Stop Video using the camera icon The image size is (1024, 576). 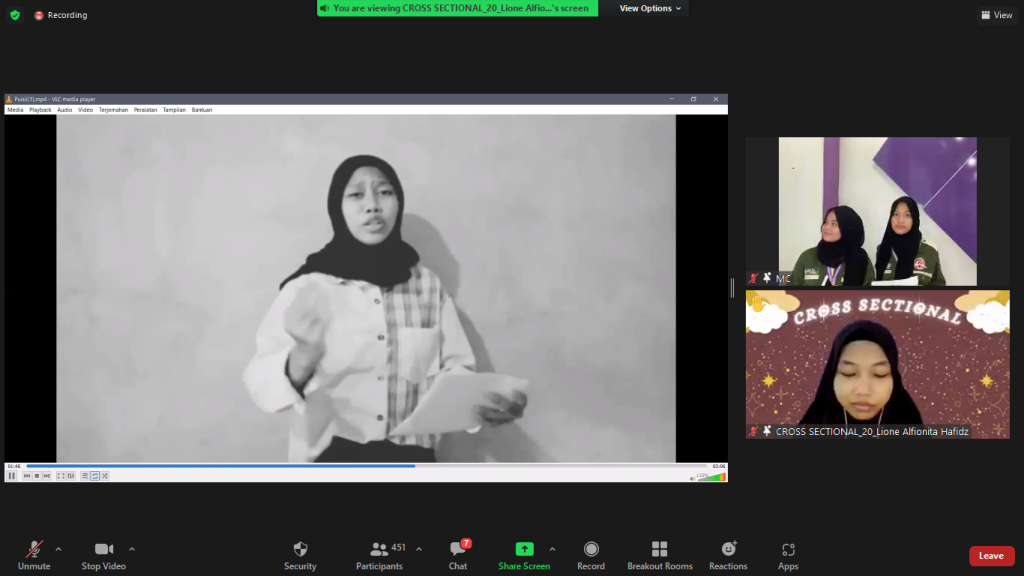pos(103,549)
